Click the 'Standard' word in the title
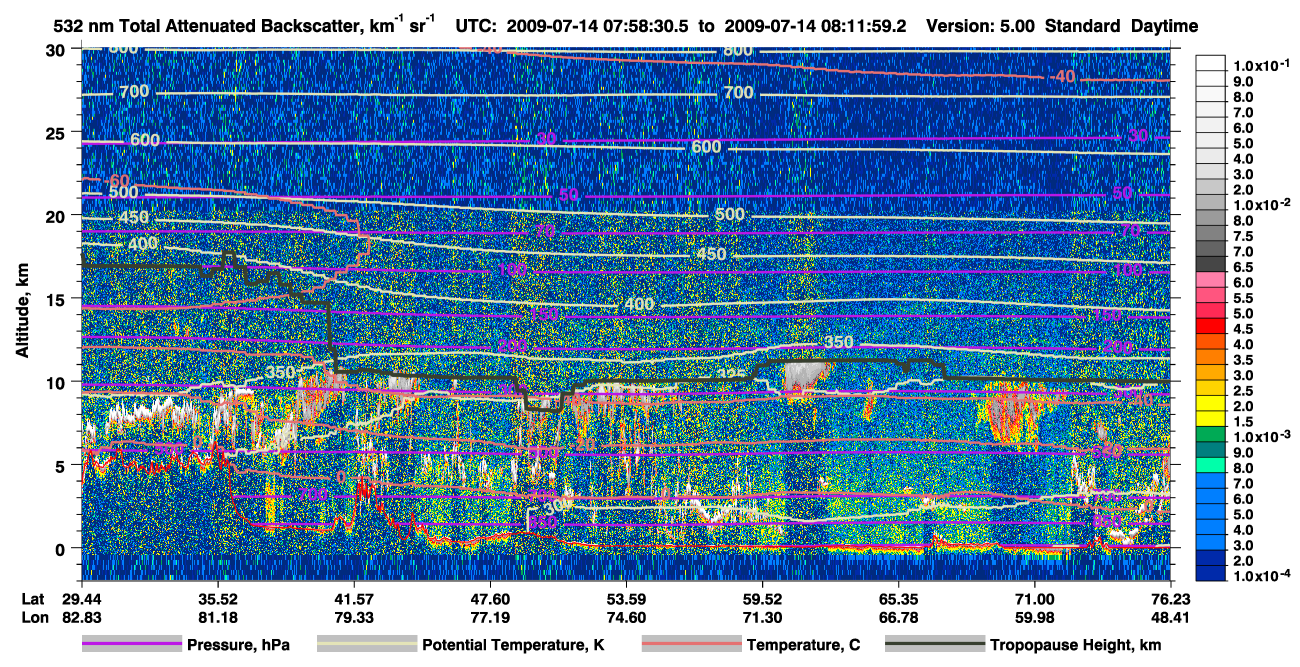 point(1083,26)
